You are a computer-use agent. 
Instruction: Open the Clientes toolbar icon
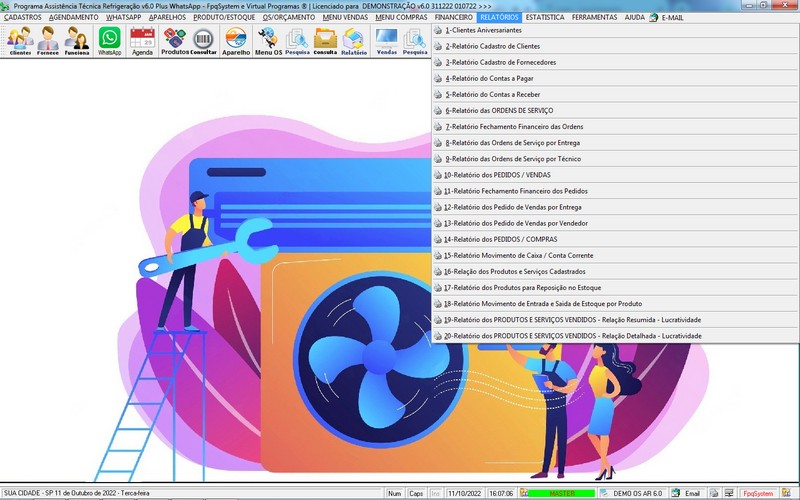(x=20, y=41)
